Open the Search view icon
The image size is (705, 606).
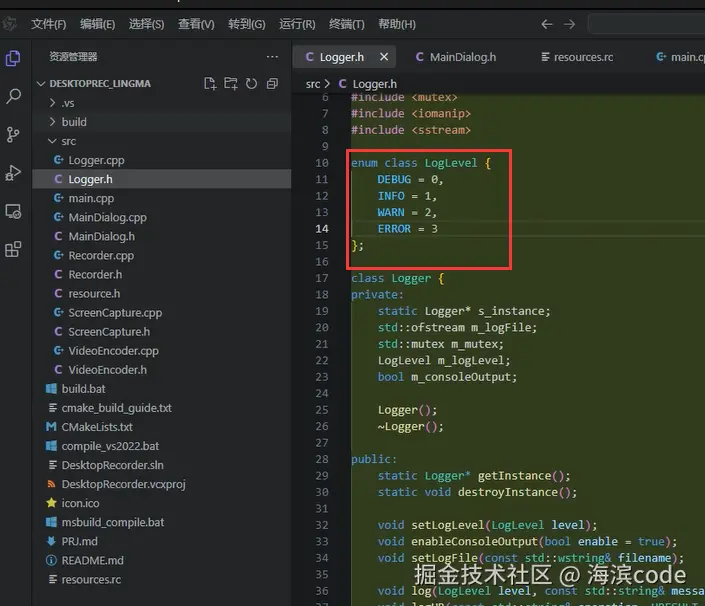coord(13,96)
